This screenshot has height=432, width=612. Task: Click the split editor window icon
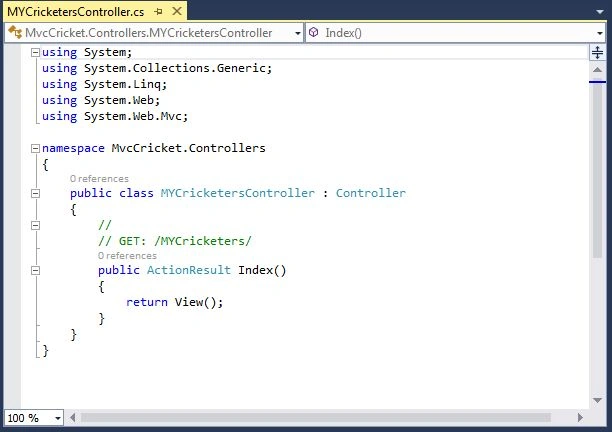597,52
